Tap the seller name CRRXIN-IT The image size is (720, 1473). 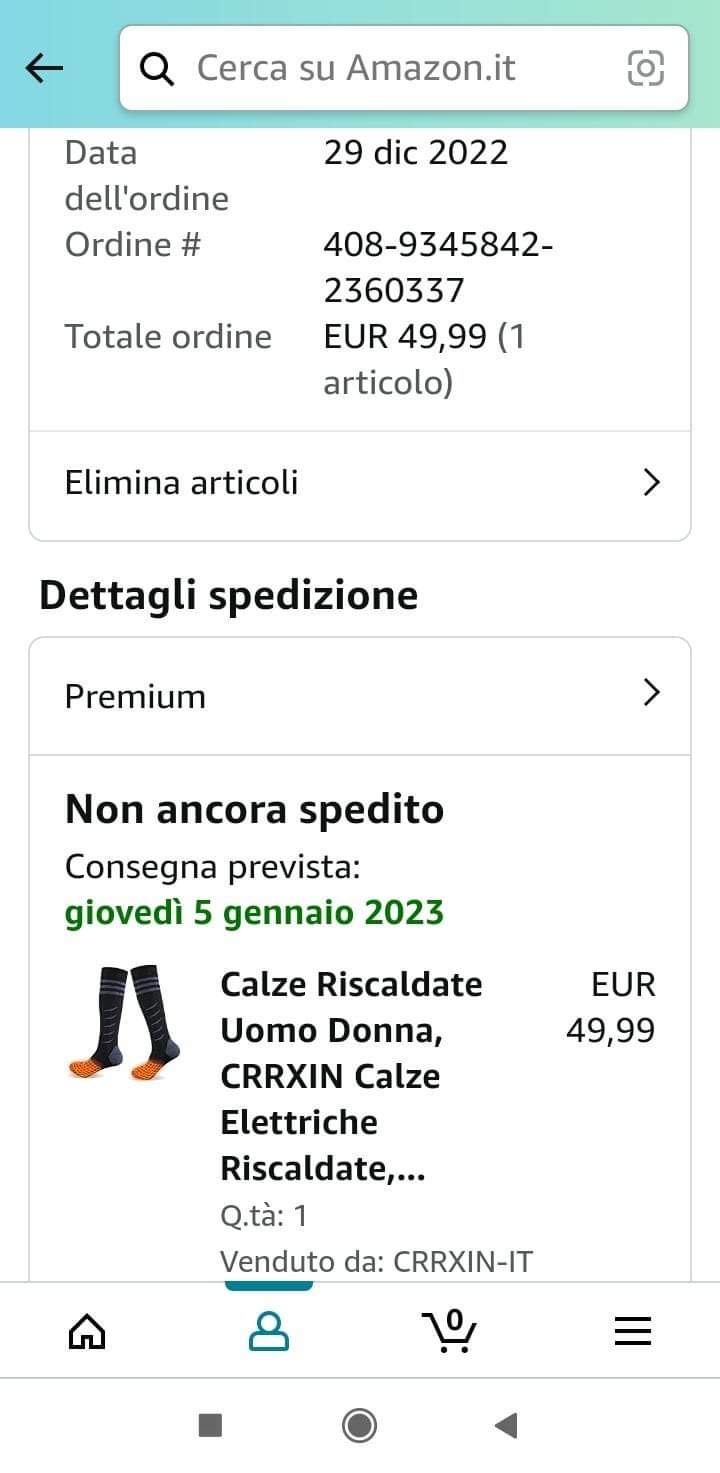462,1261
